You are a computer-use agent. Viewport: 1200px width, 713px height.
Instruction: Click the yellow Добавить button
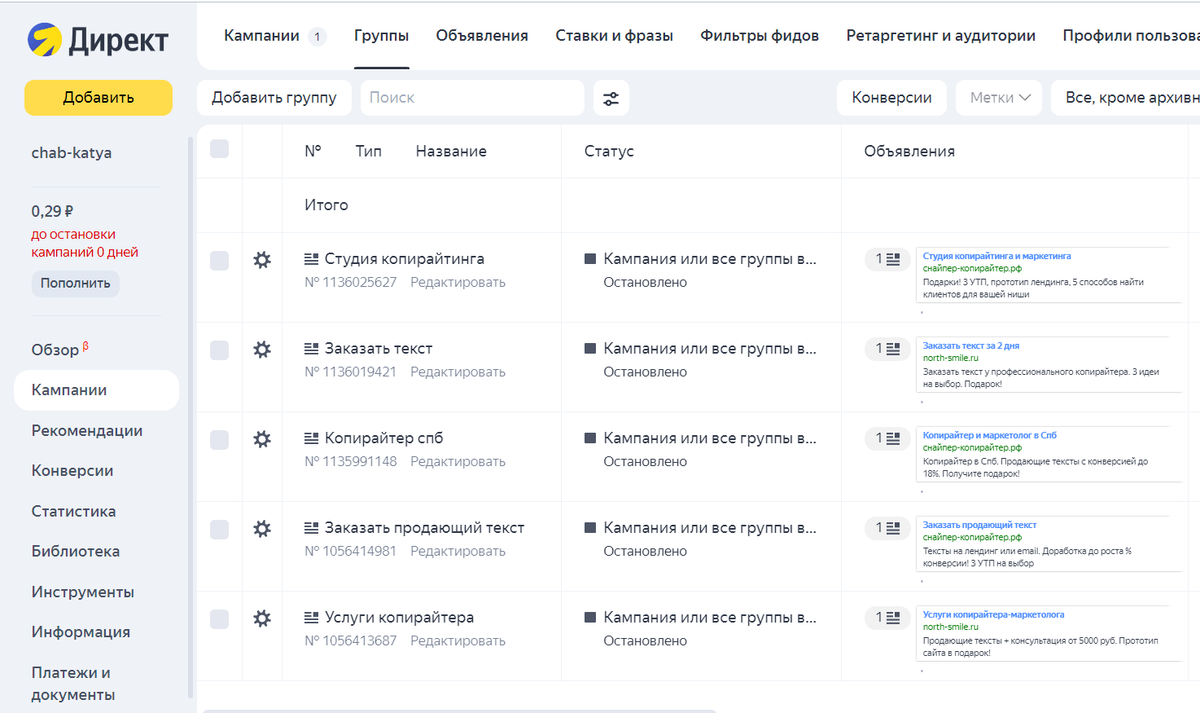pos(98,98)
